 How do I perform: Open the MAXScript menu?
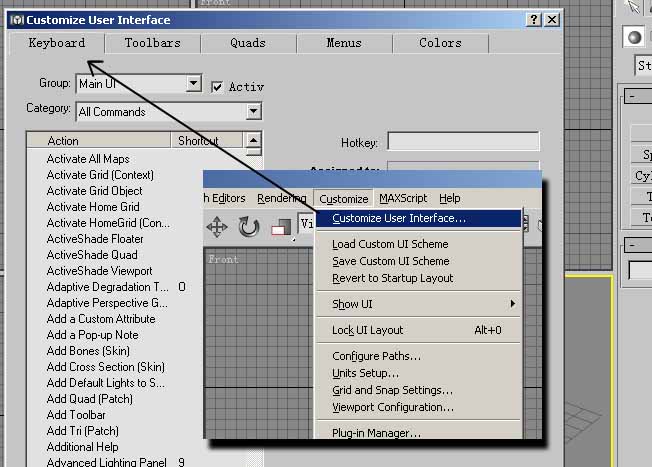(403, 198)
